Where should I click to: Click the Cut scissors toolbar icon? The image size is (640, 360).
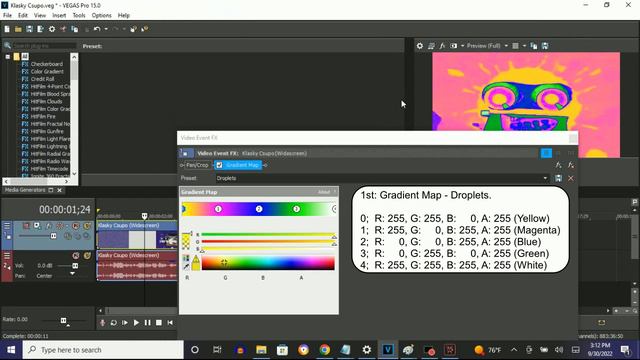click(63, 29)
